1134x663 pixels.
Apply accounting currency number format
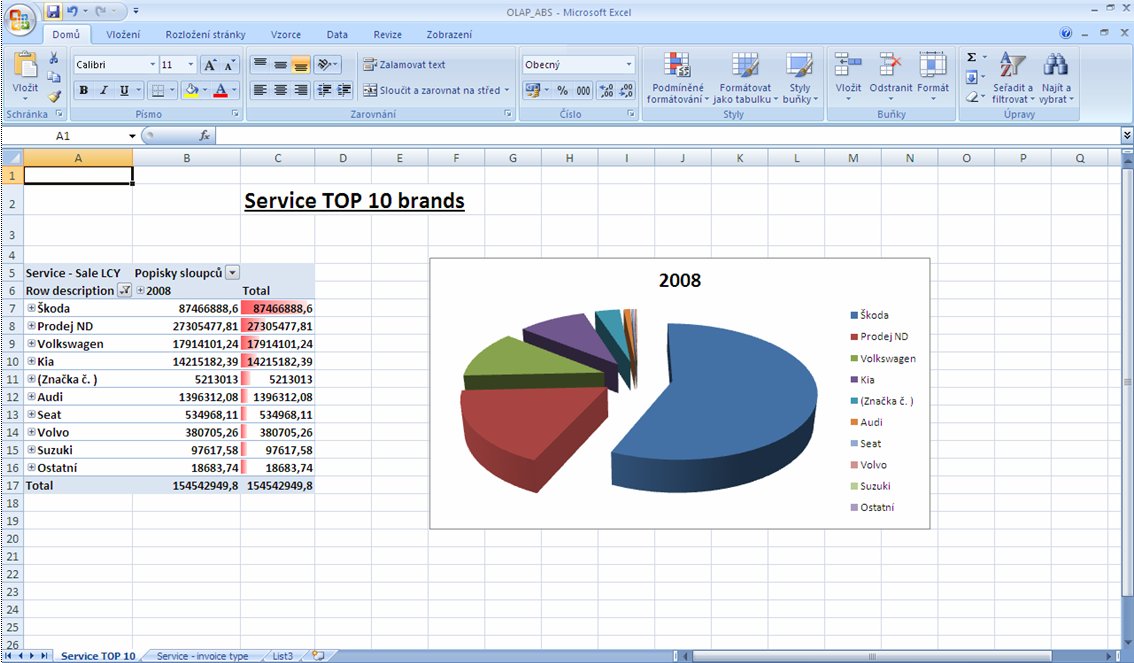click(533, 90)
